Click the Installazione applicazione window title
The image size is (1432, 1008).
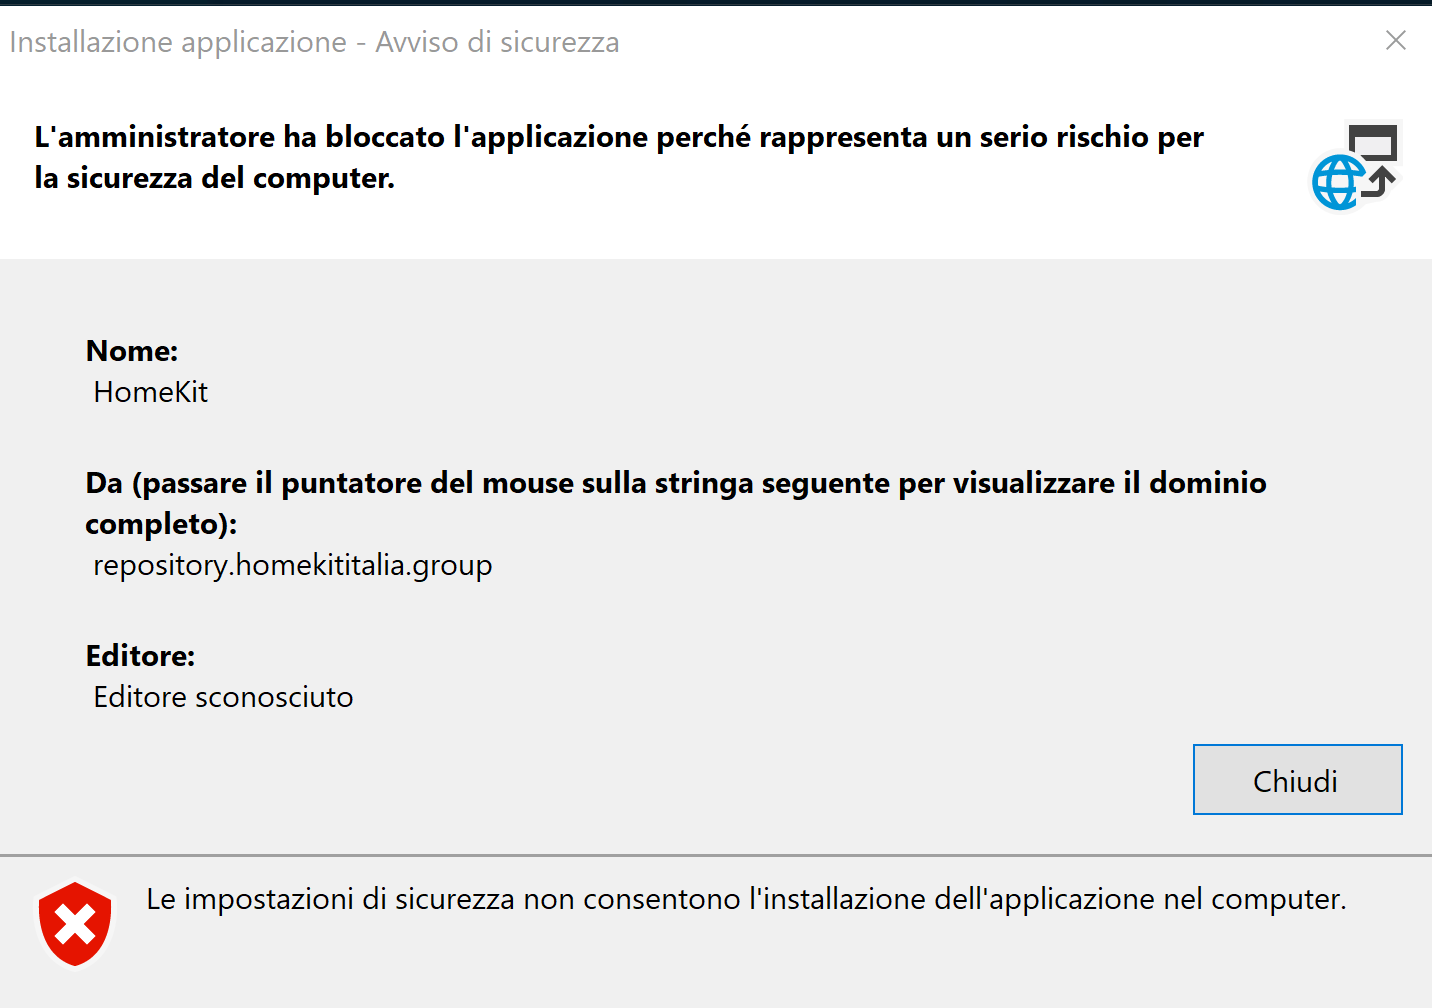(x=178, y=42)
